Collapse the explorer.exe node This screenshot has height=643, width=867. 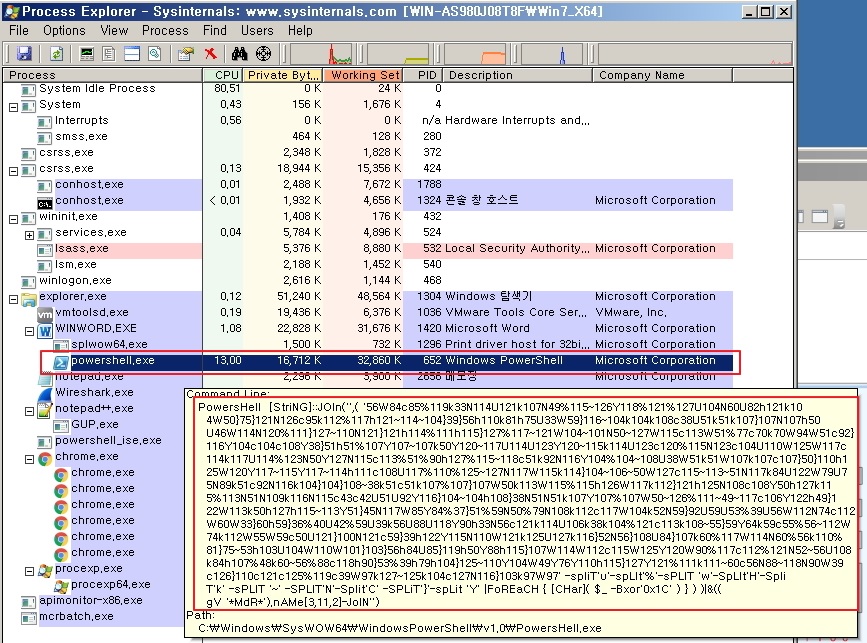pos(13,300)
